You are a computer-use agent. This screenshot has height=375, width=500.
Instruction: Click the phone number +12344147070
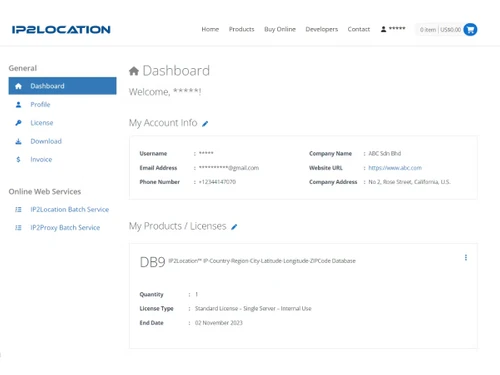217,182
